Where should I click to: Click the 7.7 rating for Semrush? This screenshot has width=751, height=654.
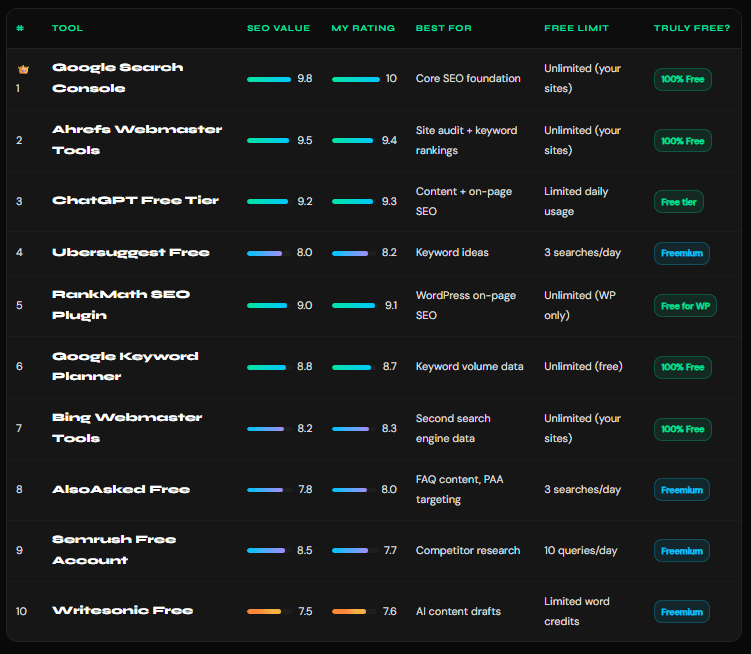click(390, 551)
